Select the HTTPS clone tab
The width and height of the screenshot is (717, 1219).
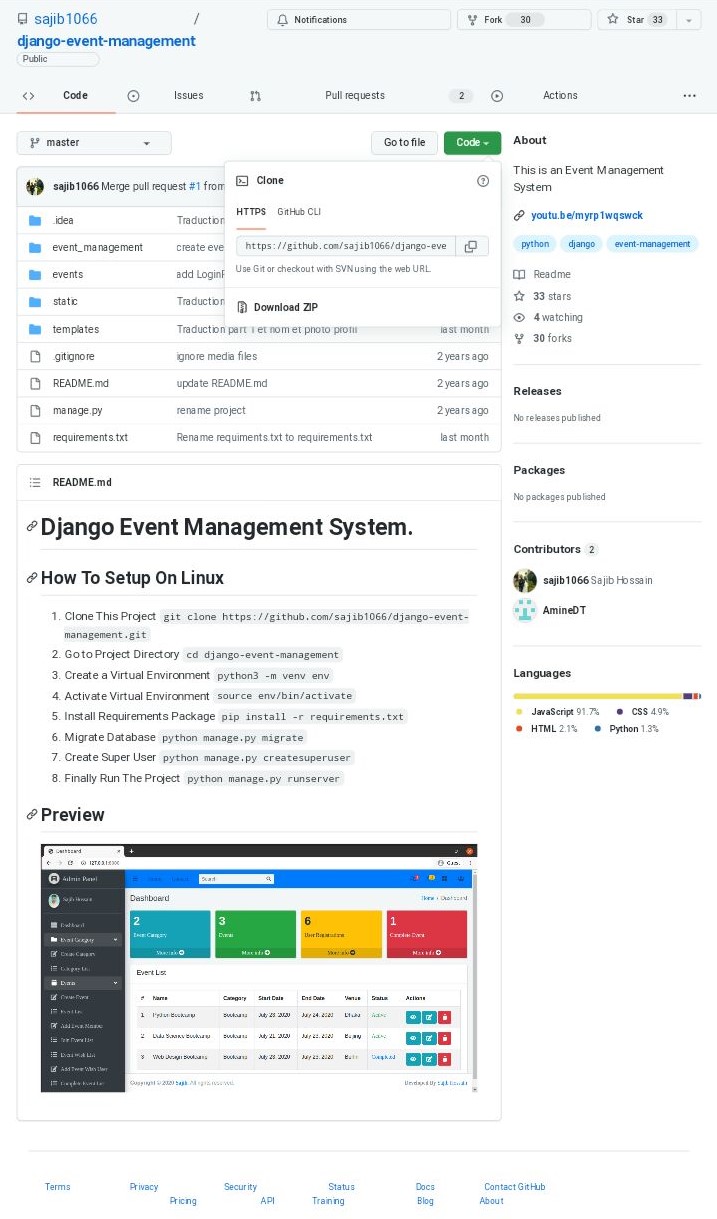coord(251,212)
